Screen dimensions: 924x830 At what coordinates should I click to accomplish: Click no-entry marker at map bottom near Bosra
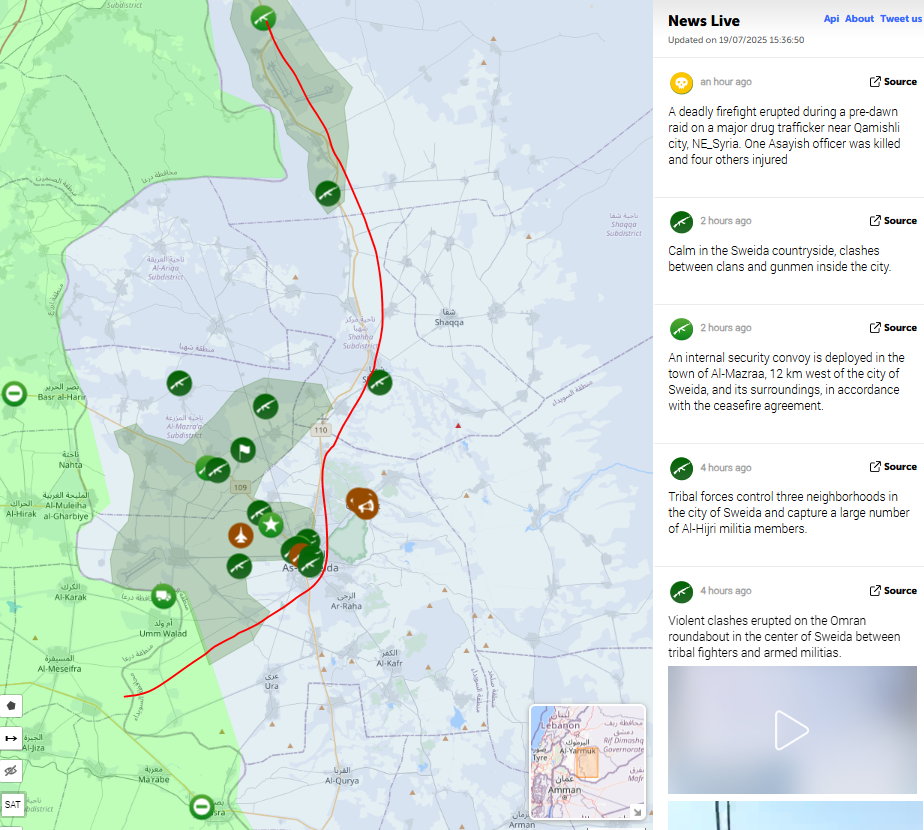202,806
